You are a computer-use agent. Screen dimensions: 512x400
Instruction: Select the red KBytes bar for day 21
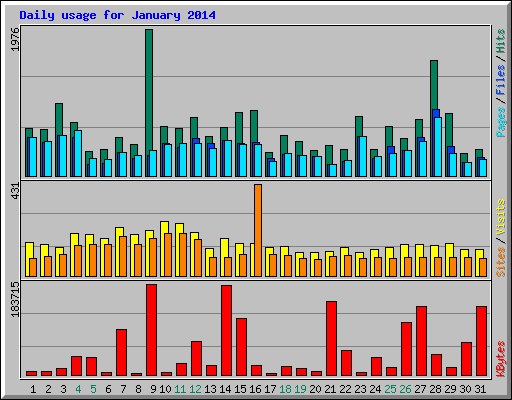click(331, 339)
